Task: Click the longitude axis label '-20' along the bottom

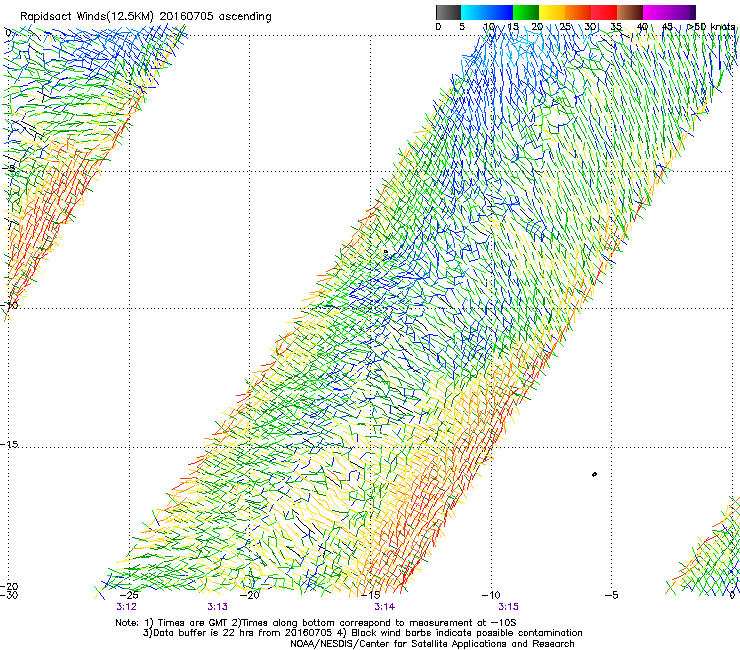Action: (250, 595)
